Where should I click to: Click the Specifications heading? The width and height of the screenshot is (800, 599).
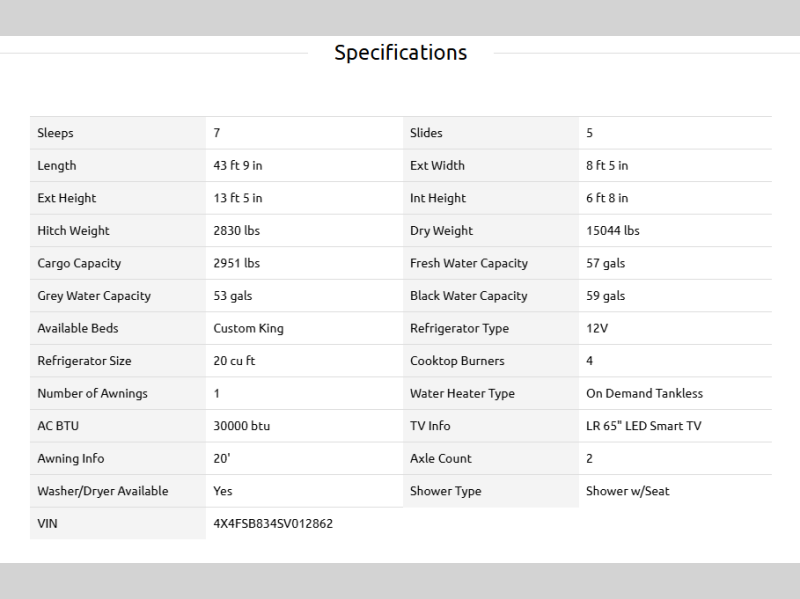400,53
